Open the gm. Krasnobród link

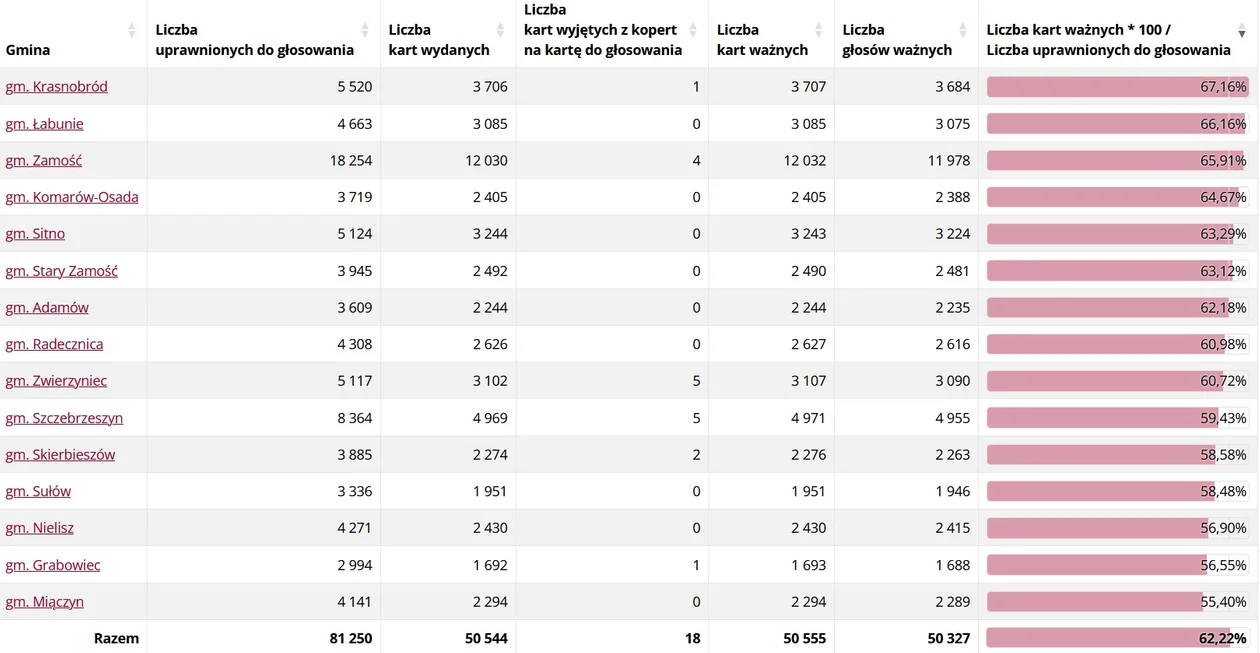[x=56, y=87]
